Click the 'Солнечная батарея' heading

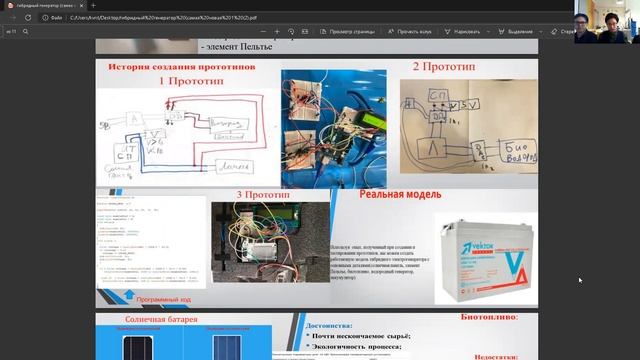[x=161, y=319]
